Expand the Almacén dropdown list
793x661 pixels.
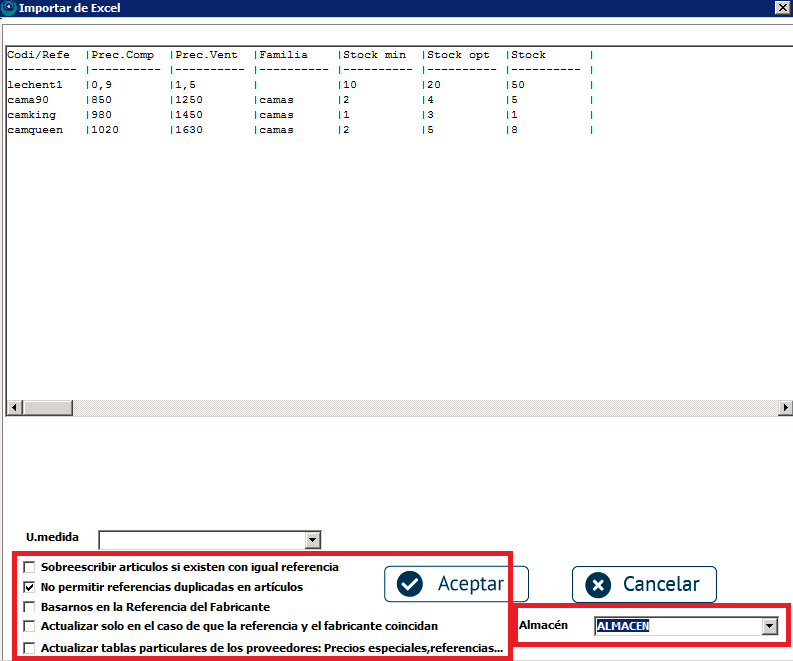[769, 626]
